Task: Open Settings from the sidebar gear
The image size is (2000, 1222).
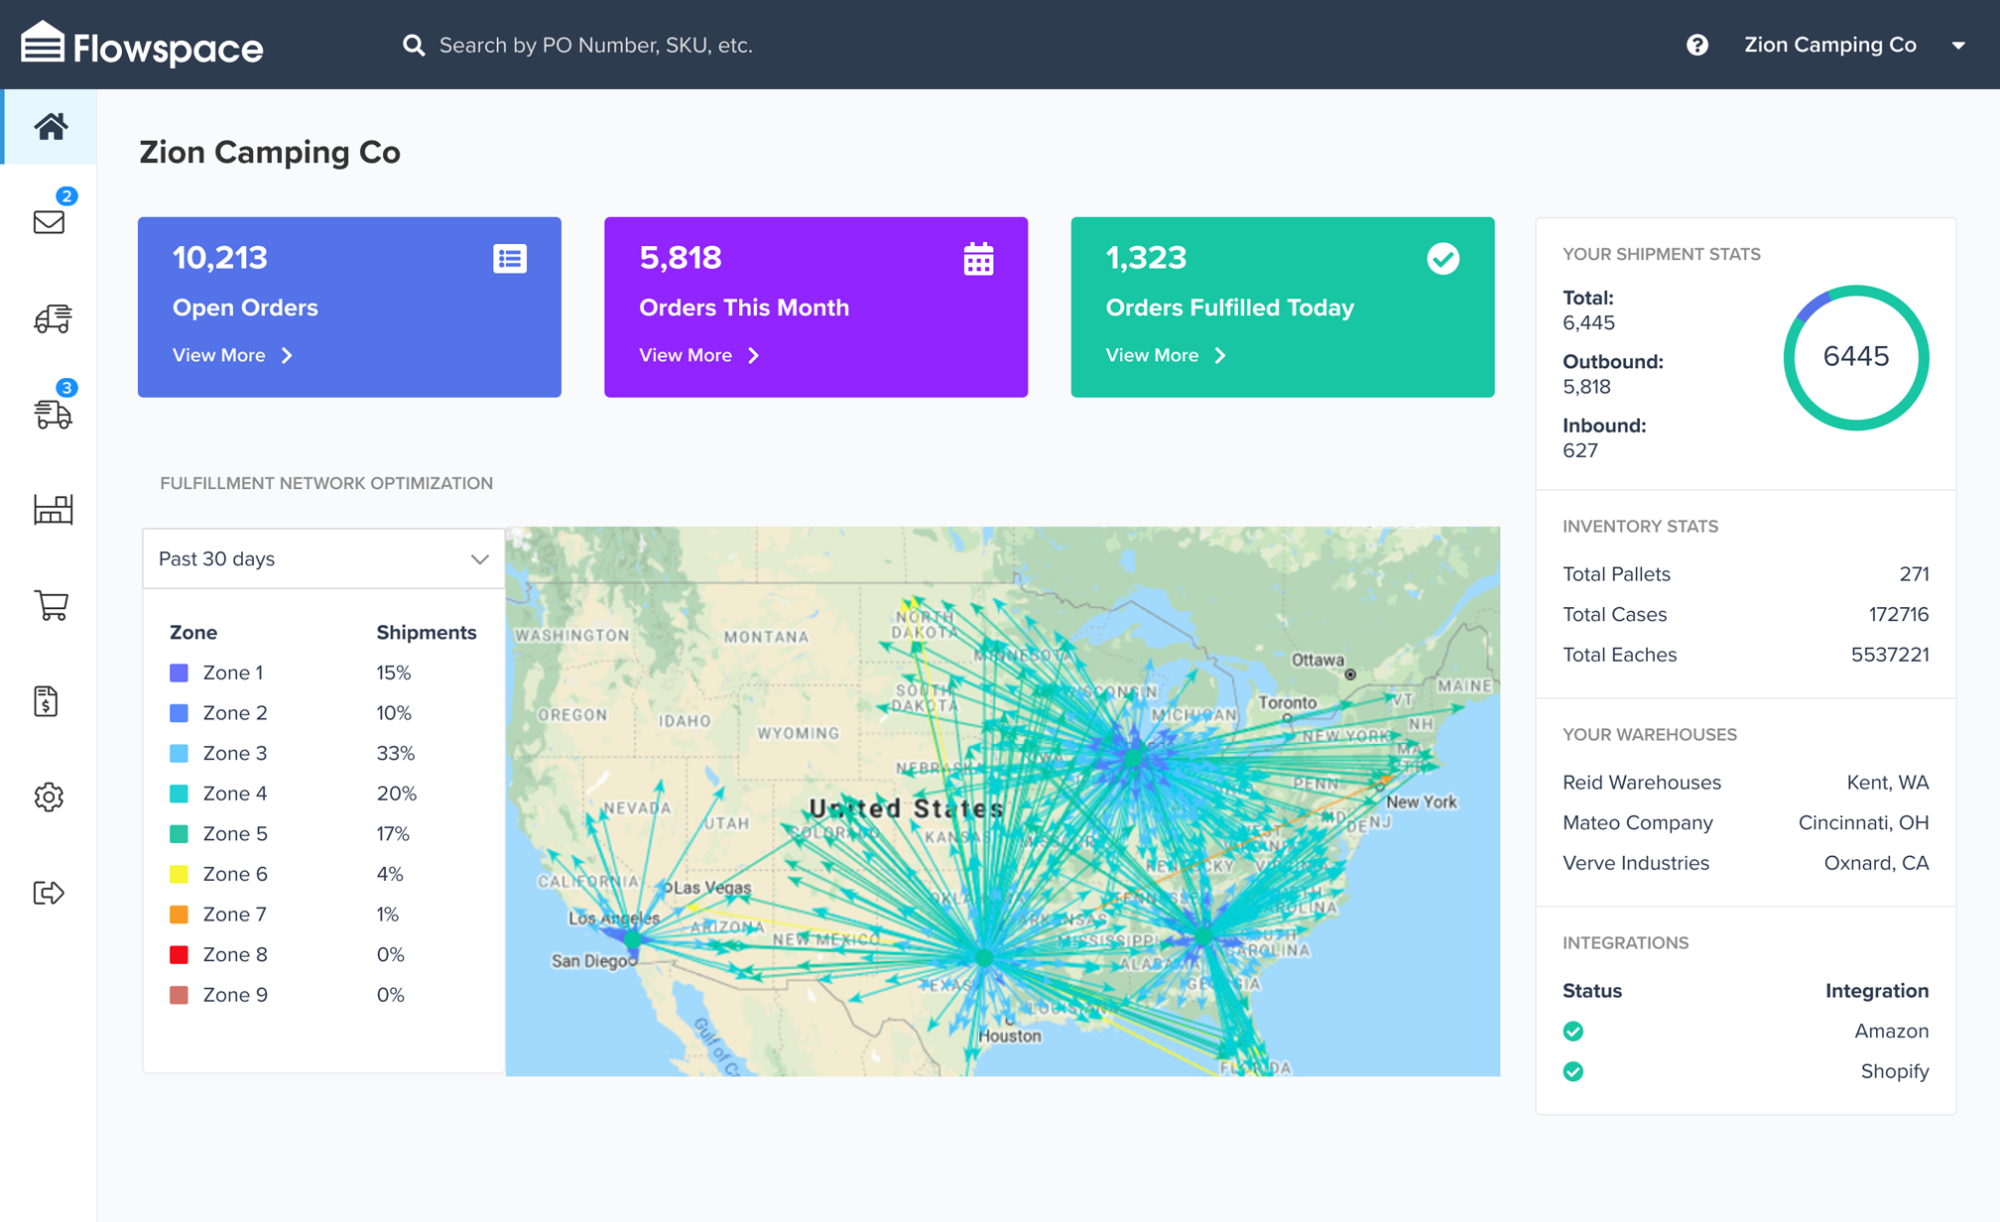Action: click(x=48, y=797)
